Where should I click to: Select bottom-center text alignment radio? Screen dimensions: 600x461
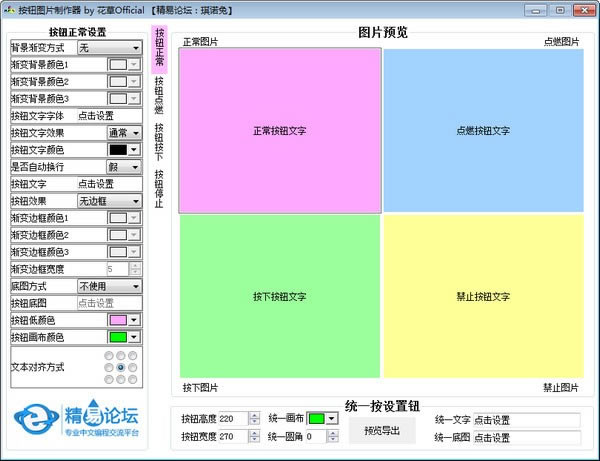click(x=121, y=380)
